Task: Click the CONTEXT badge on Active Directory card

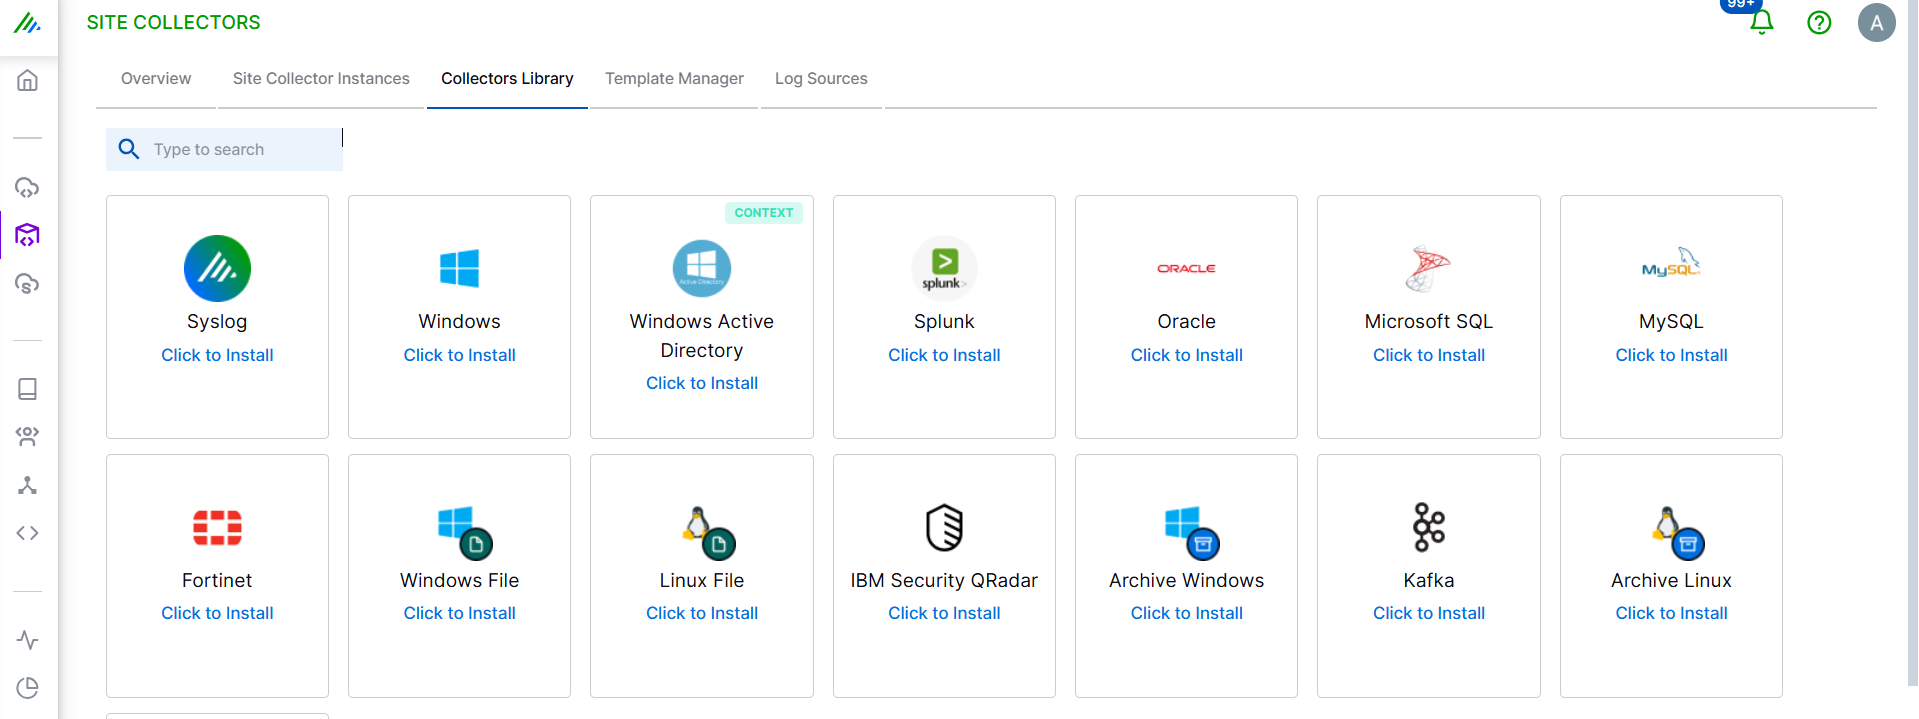Action: [764, 212]
